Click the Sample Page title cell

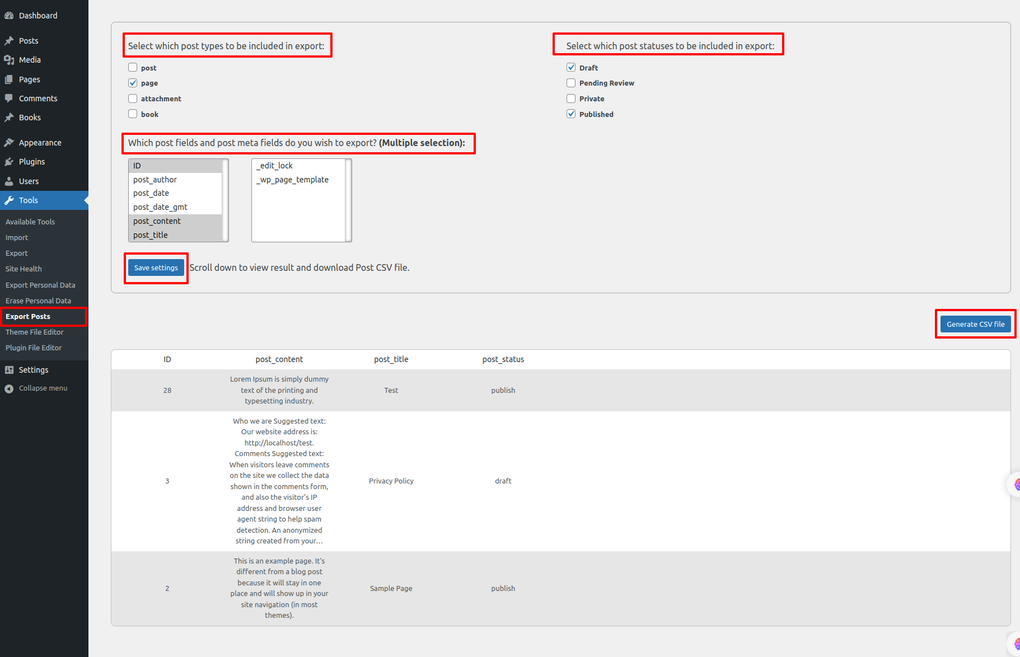[x=391, y=588]
